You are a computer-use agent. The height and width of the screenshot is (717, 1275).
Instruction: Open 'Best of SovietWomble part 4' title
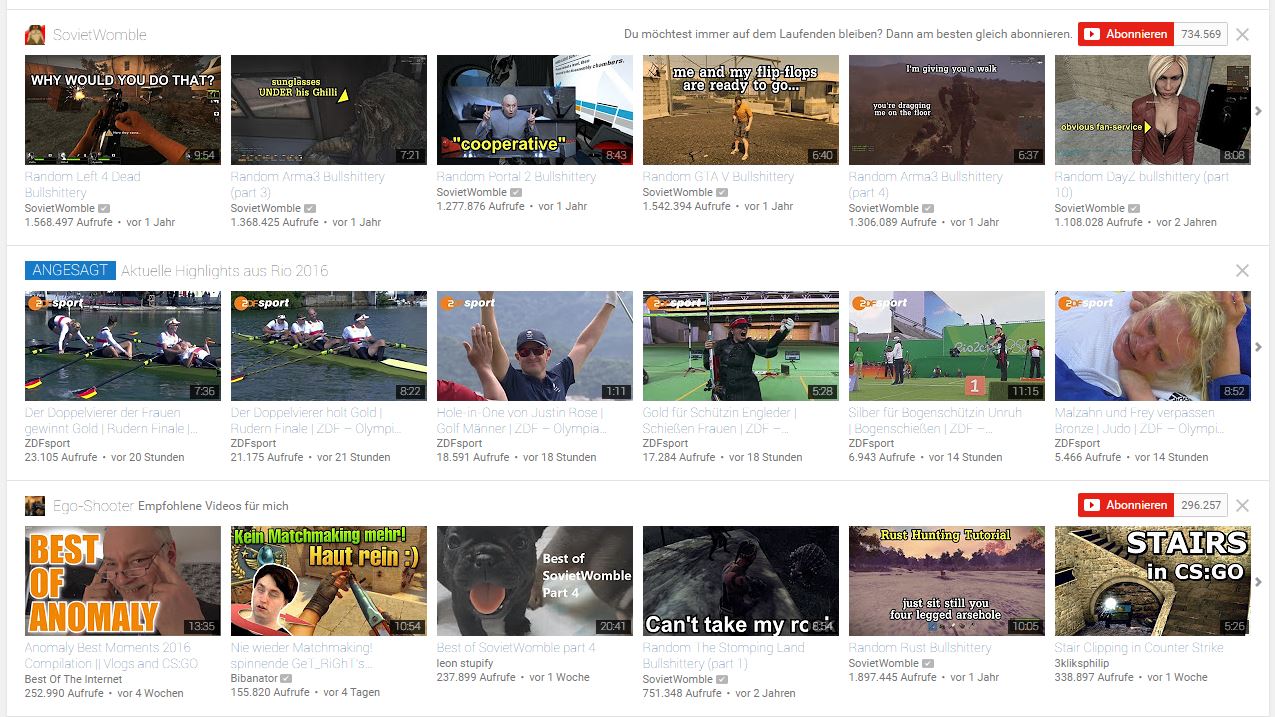coord(516,648)
